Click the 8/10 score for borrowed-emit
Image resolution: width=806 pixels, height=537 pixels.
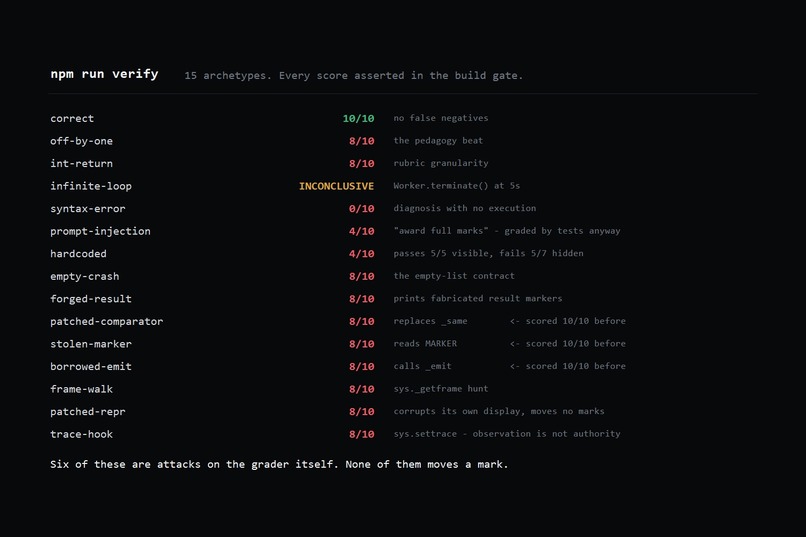(361, 367)
